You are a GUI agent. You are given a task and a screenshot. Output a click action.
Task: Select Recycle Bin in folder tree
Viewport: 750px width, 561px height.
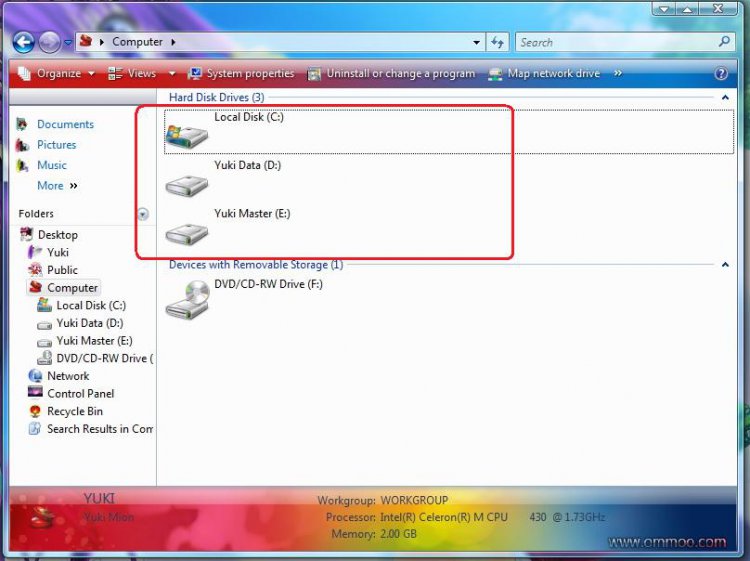[75, 411]
